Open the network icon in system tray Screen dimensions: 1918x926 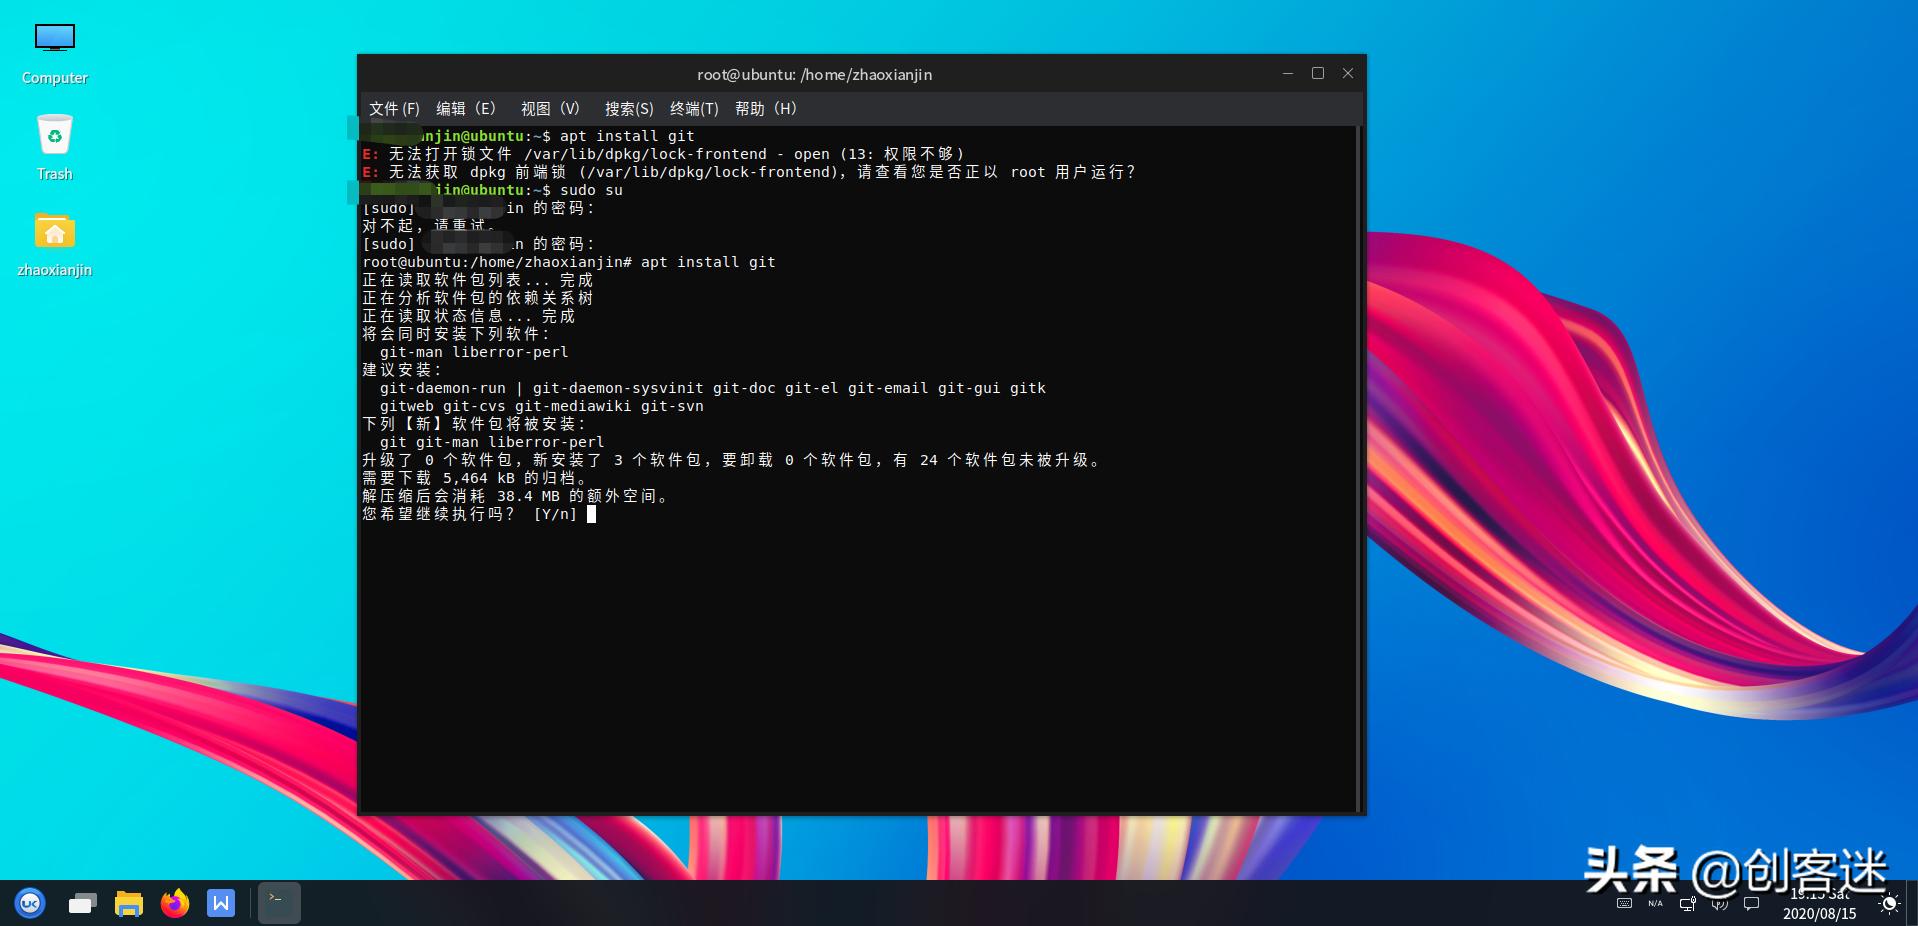[1688, 903]
